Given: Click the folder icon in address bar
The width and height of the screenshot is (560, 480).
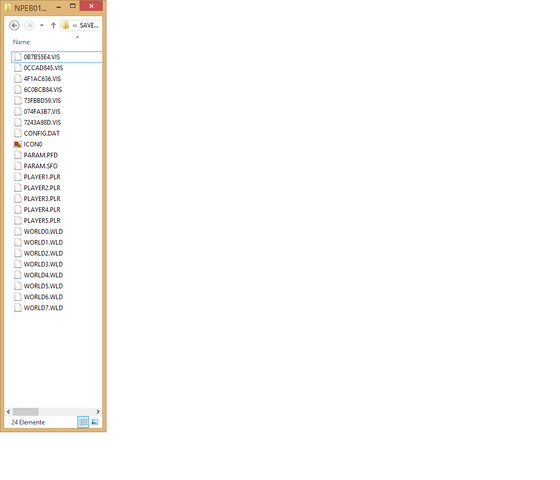Looking at the screenshot, I should [x=66, y=25].
